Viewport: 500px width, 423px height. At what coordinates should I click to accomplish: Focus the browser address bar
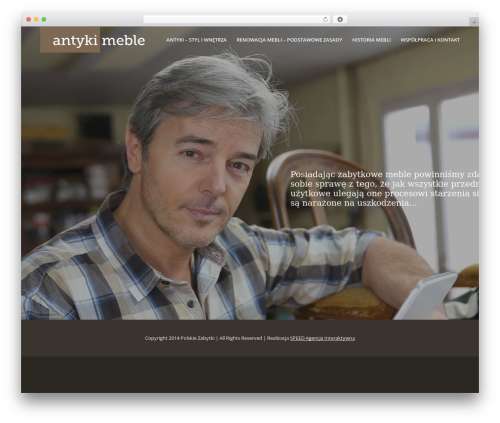[x=237, y=19]
